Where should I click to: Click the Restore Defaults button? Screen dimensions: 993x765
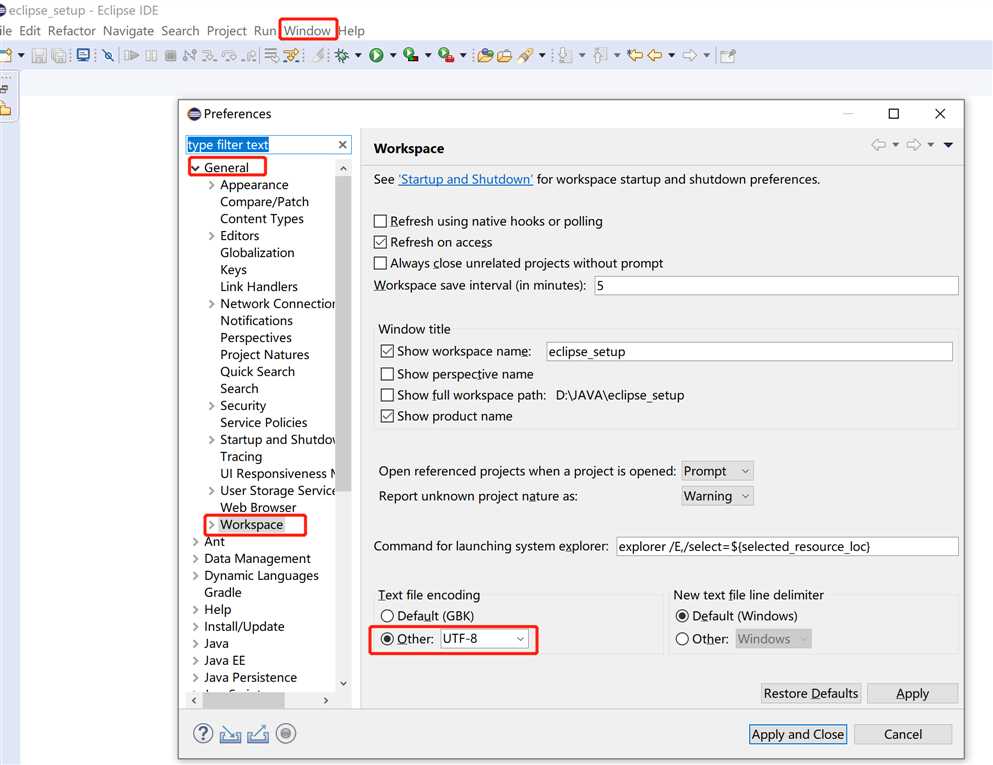pyautogui.click(x=811, y=693)
